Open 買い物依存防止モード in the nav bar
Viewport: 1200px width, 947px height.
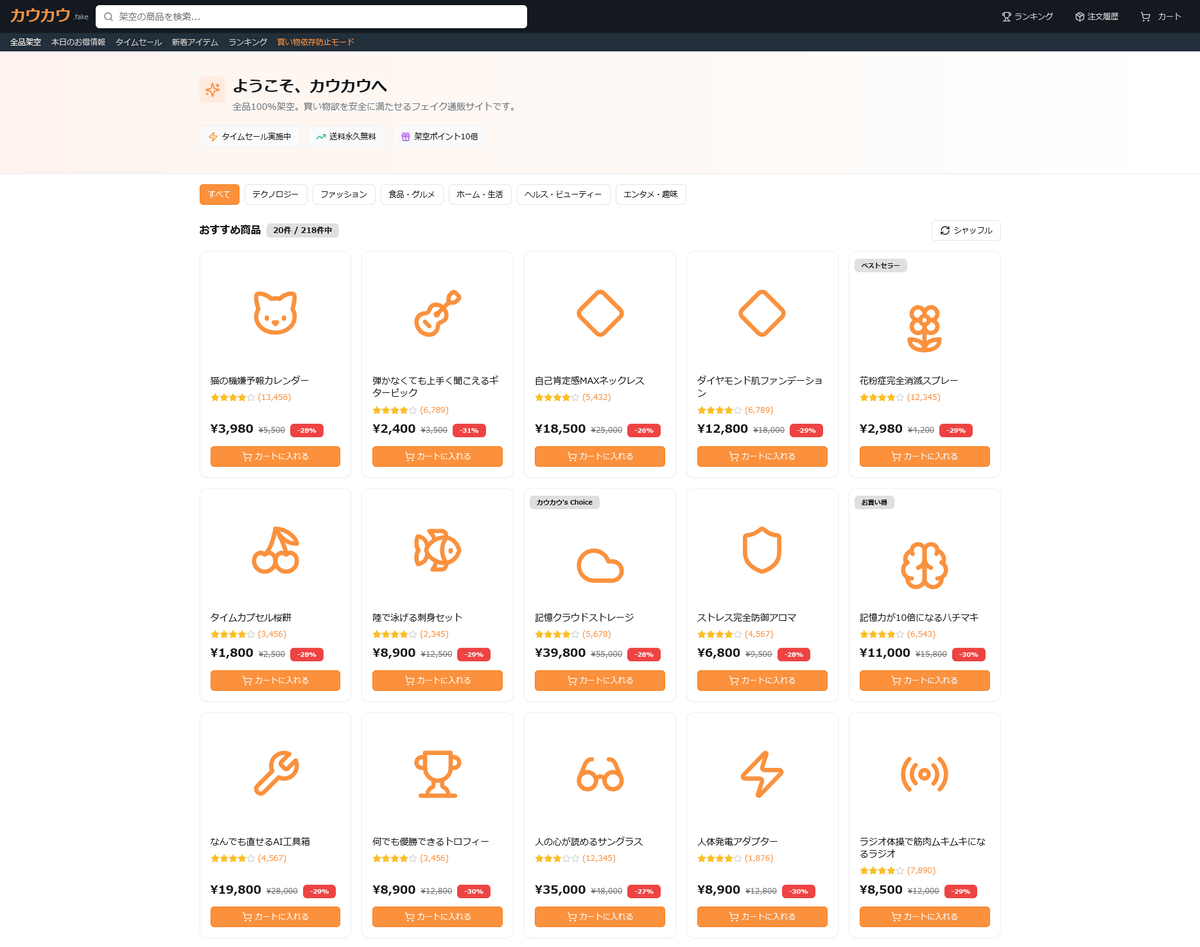tap(315, 42)
